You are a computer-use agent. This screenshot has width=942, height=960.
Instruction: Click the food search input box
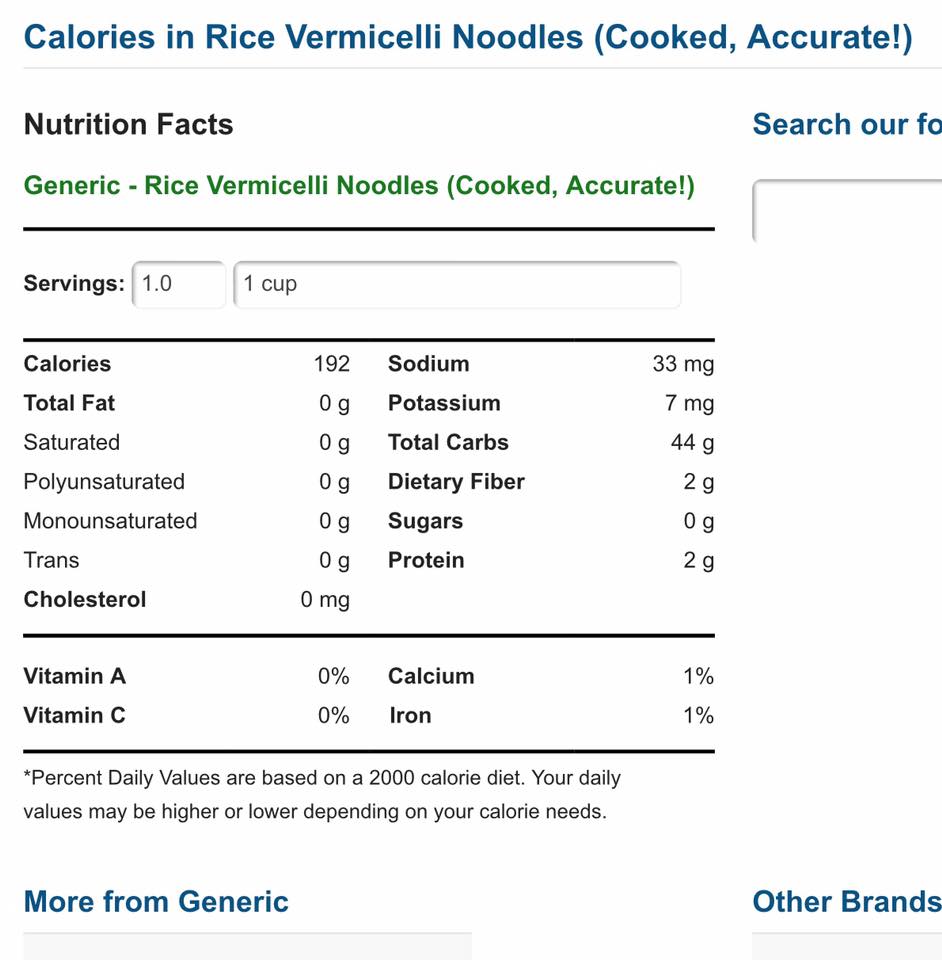coord(847,211)
